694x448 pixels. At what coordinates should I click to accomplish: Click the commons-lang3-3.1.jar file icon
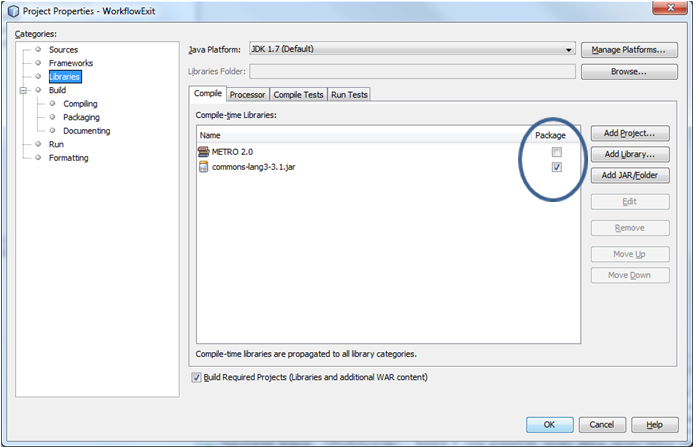204,167
